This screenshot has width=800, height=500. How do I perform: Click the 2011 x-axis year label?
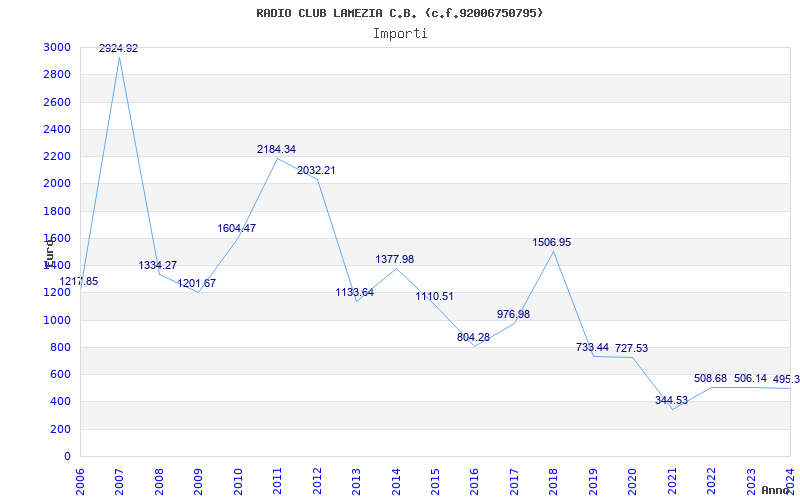[278, 482]
